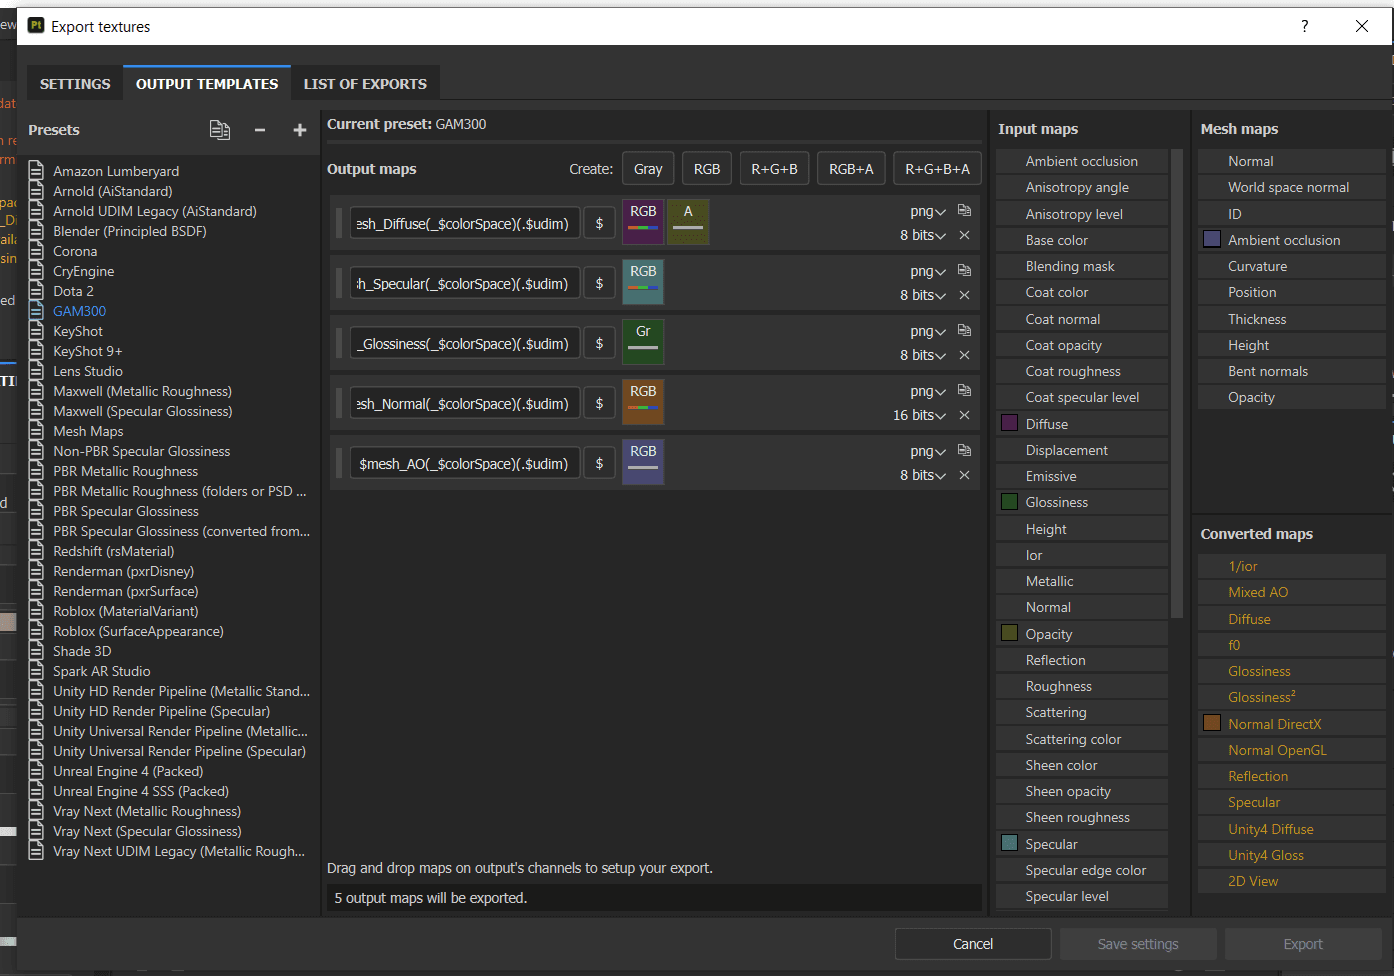The width and height of the screenshot is (1394, 976).
Task: Delete the Diffuse output map row
Action: 964,235
